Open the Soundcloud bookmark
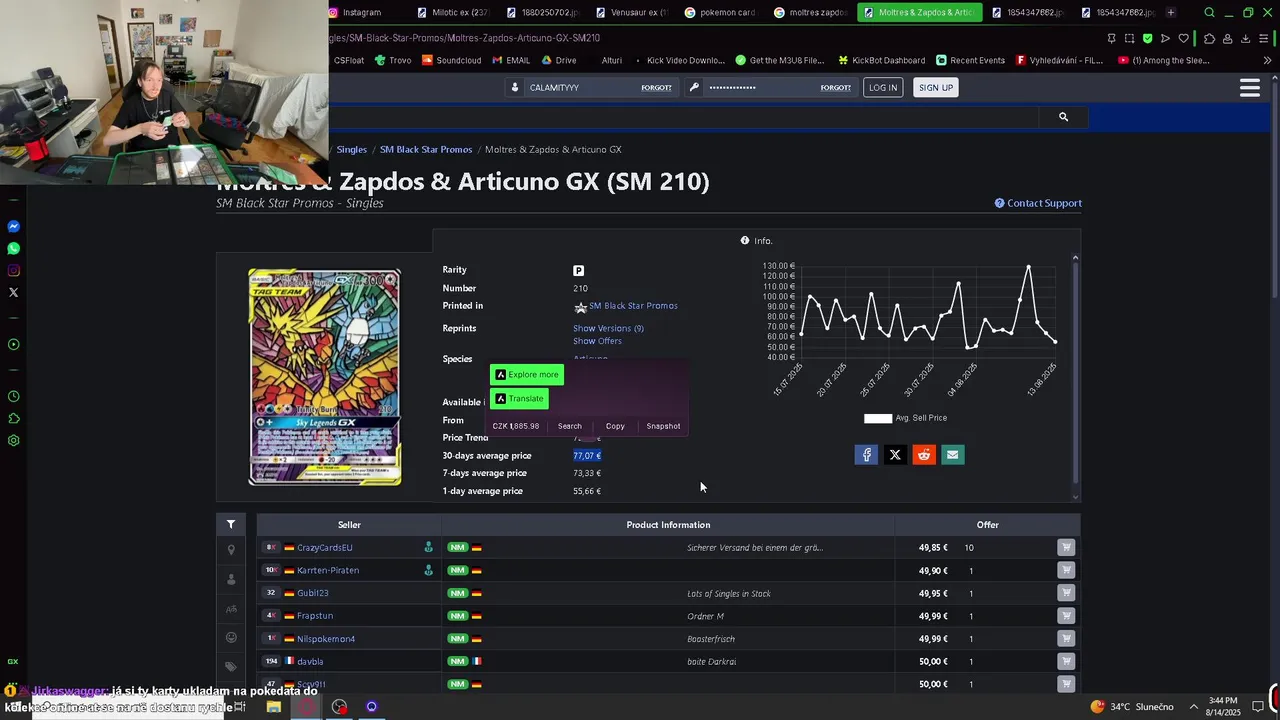 click(x=451, y=60)
